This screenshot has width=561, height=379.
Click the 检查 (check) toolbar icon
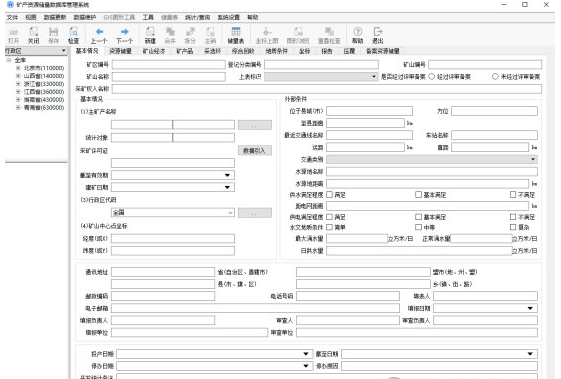[73, 35]
